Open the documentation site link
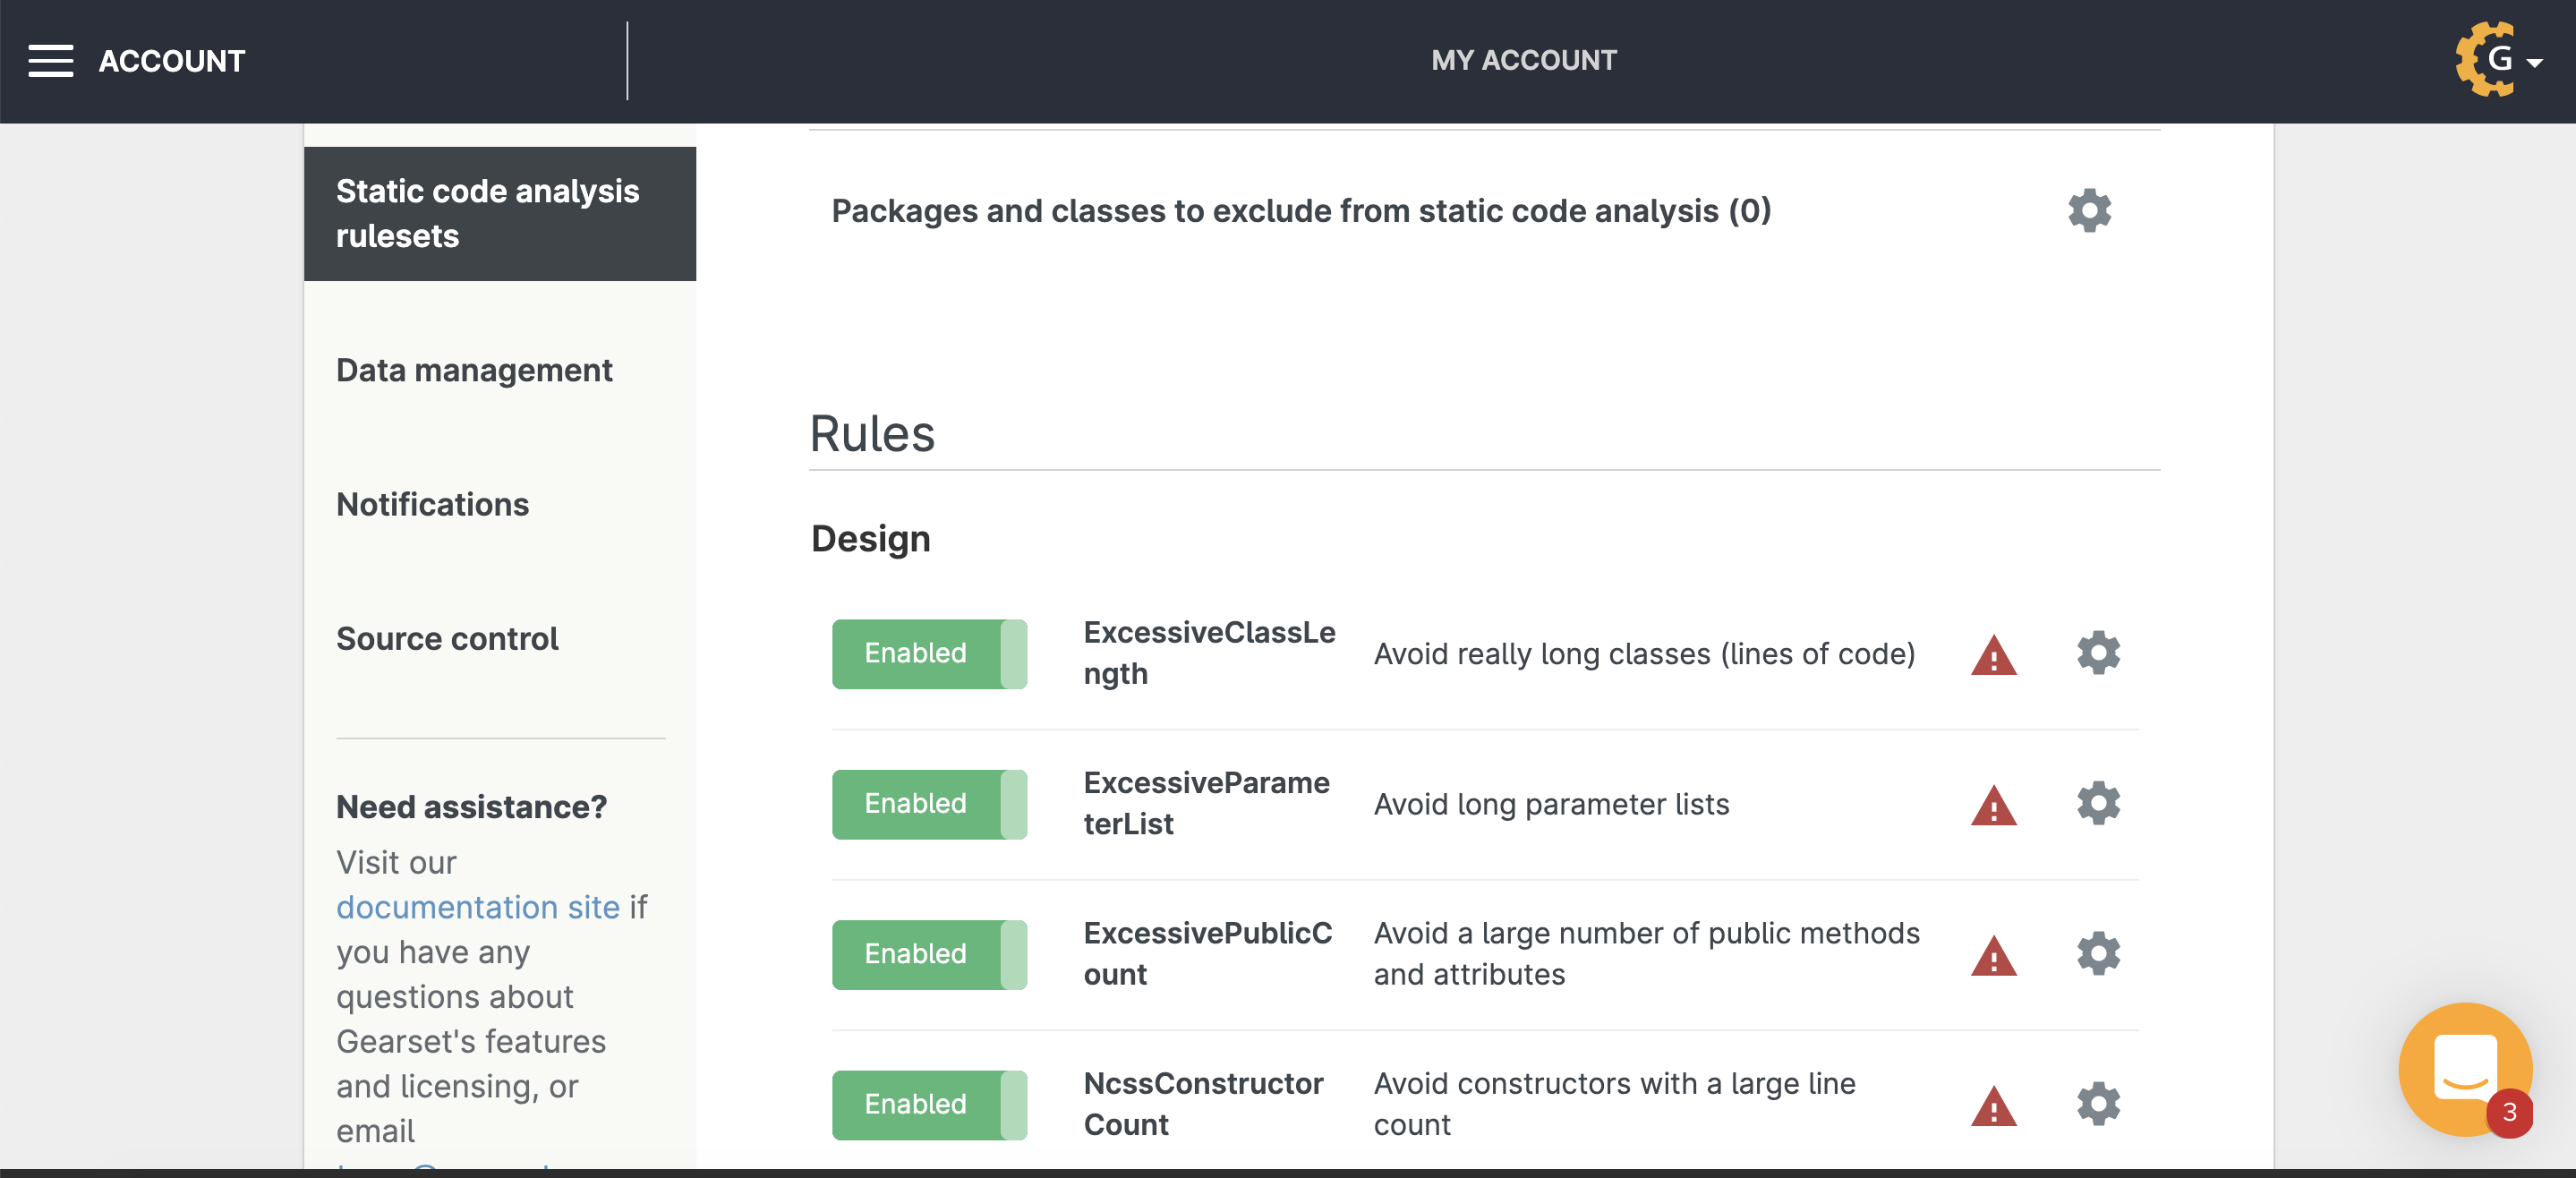The image size is (2576, 1178). tap(477, 907)
